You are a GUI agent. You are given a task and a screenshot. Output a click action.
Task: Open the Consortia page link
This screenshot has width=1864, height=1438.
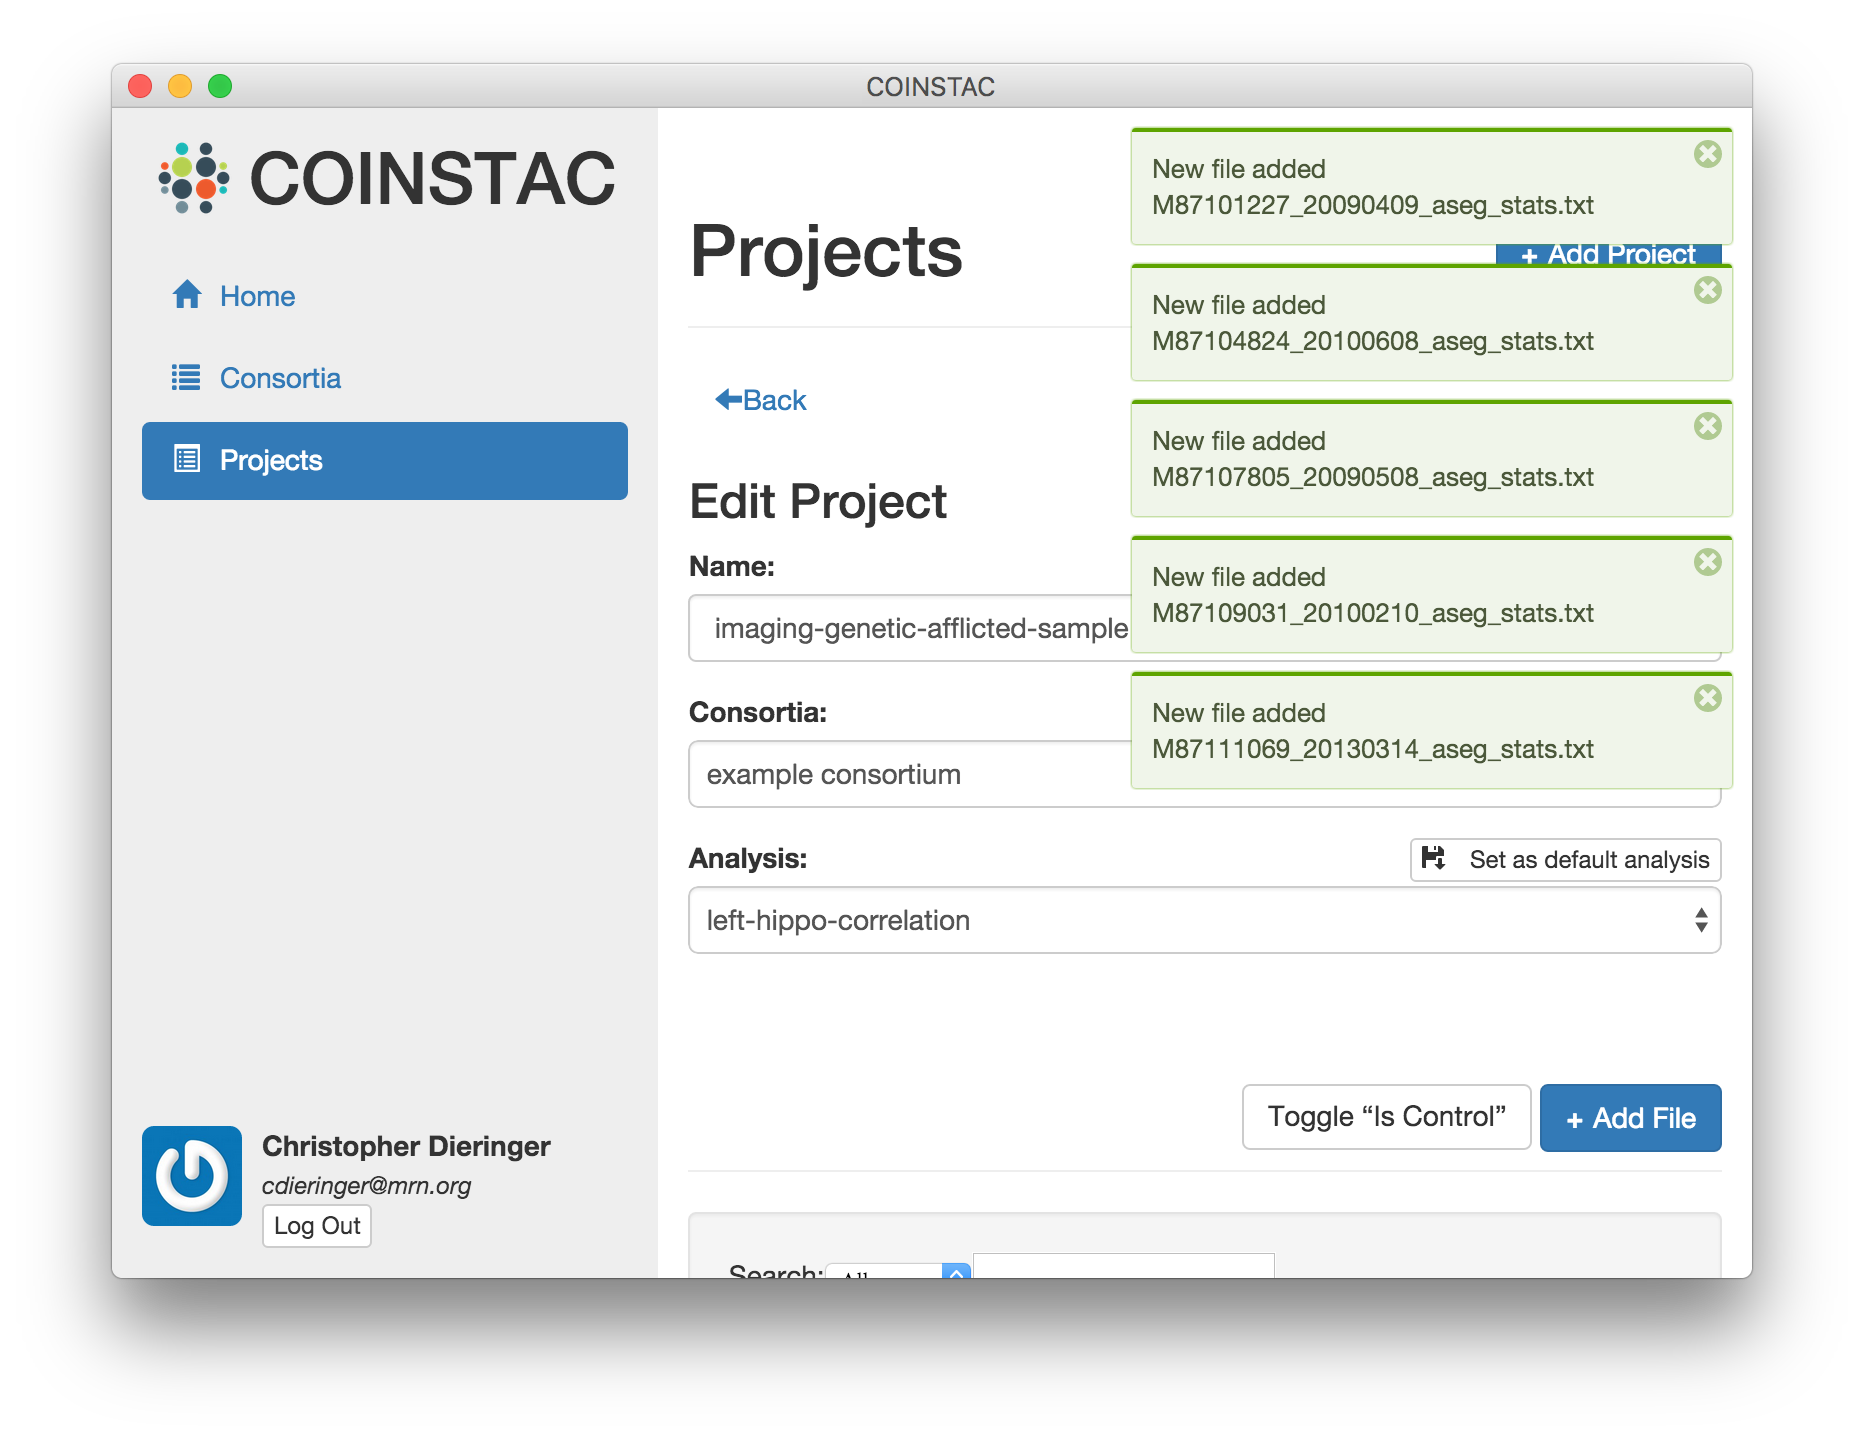tap(280, 378)
